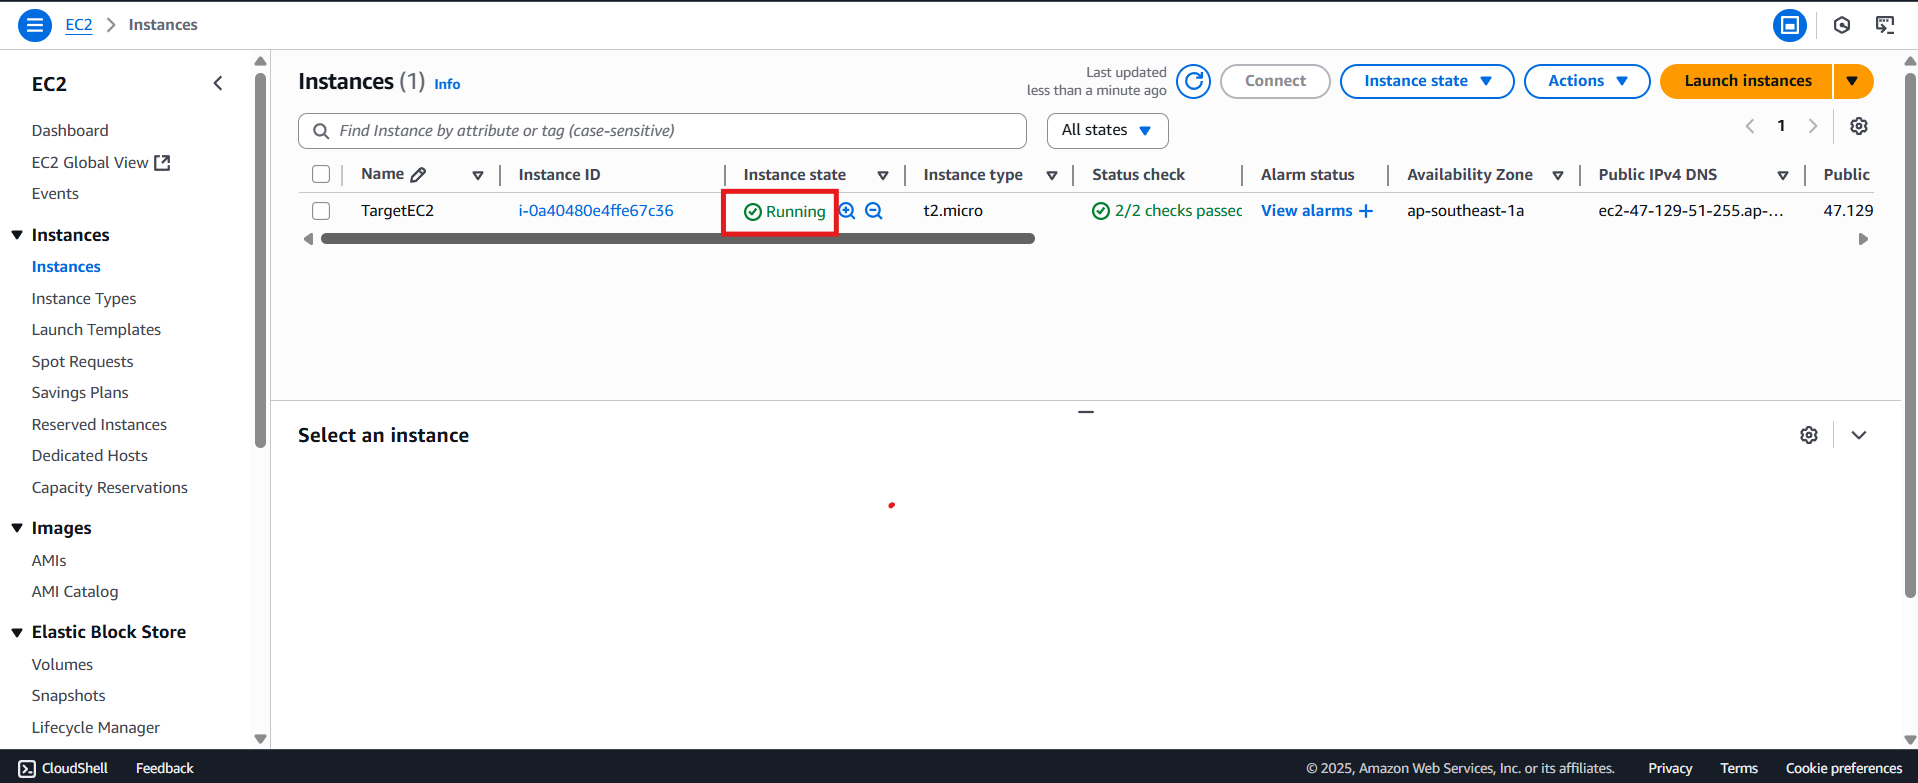Click the Find Instance search field
This screenshot has height=783, width=1918.
(662, 131)
